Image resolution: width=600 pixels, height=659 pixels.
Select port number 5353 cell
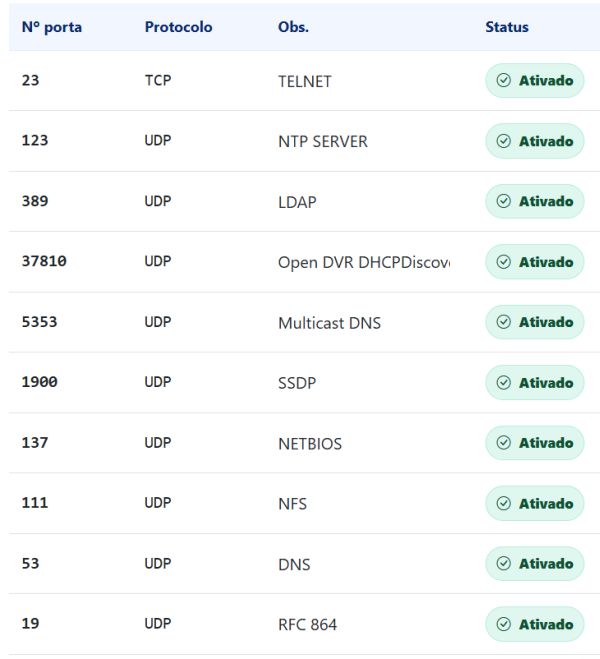click(39, 322)
